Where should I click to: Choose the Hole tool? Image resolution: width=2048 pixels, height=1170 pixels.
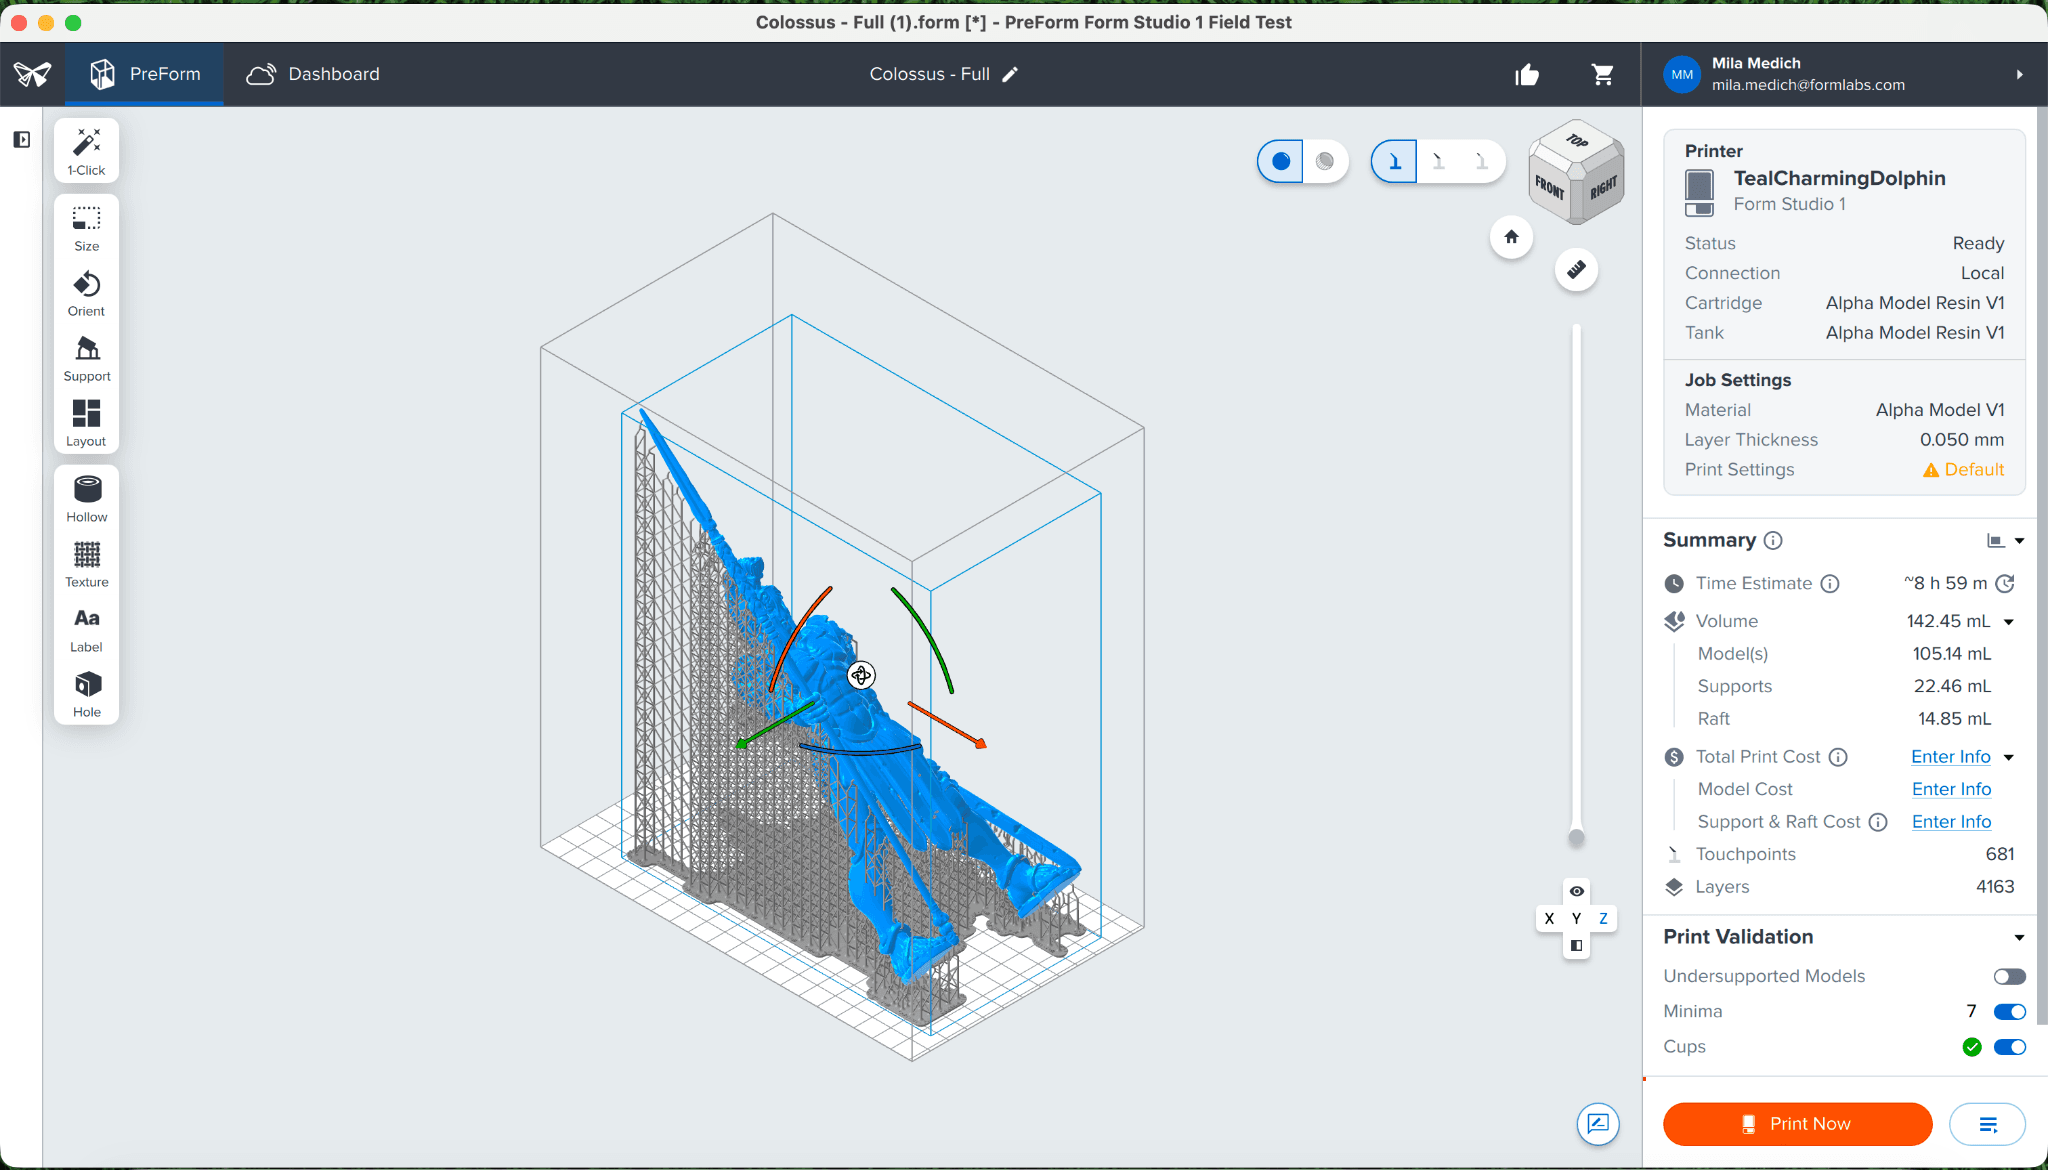point(87,694)
